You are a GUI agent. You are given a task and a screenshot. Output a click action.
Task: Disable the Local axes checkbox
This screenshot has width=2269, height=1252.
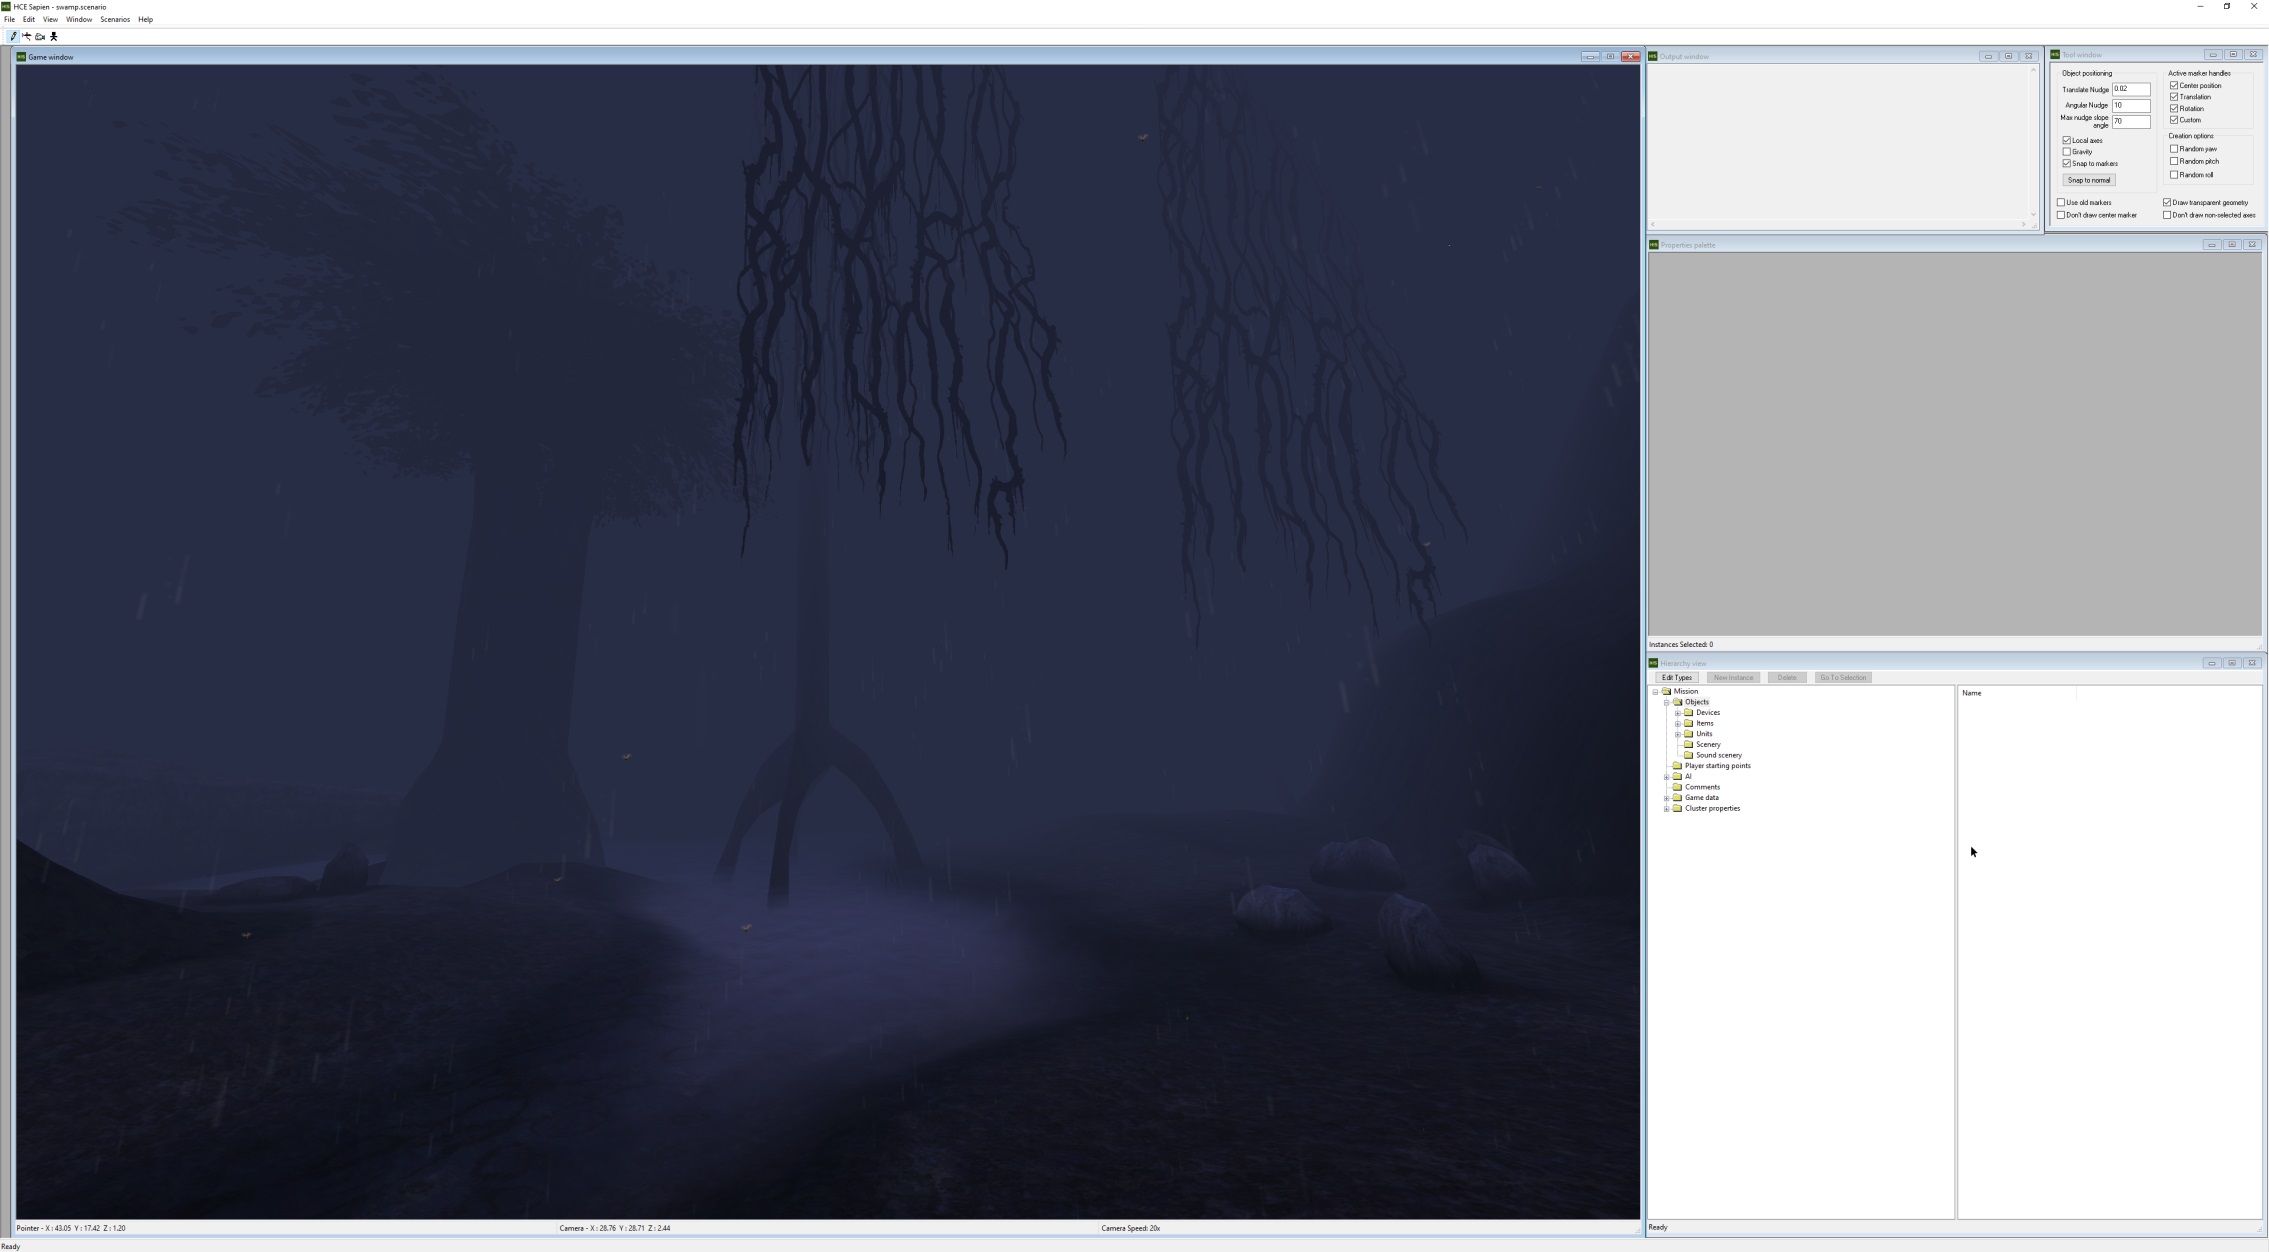pyautogui.click(x=2067, y=140)
